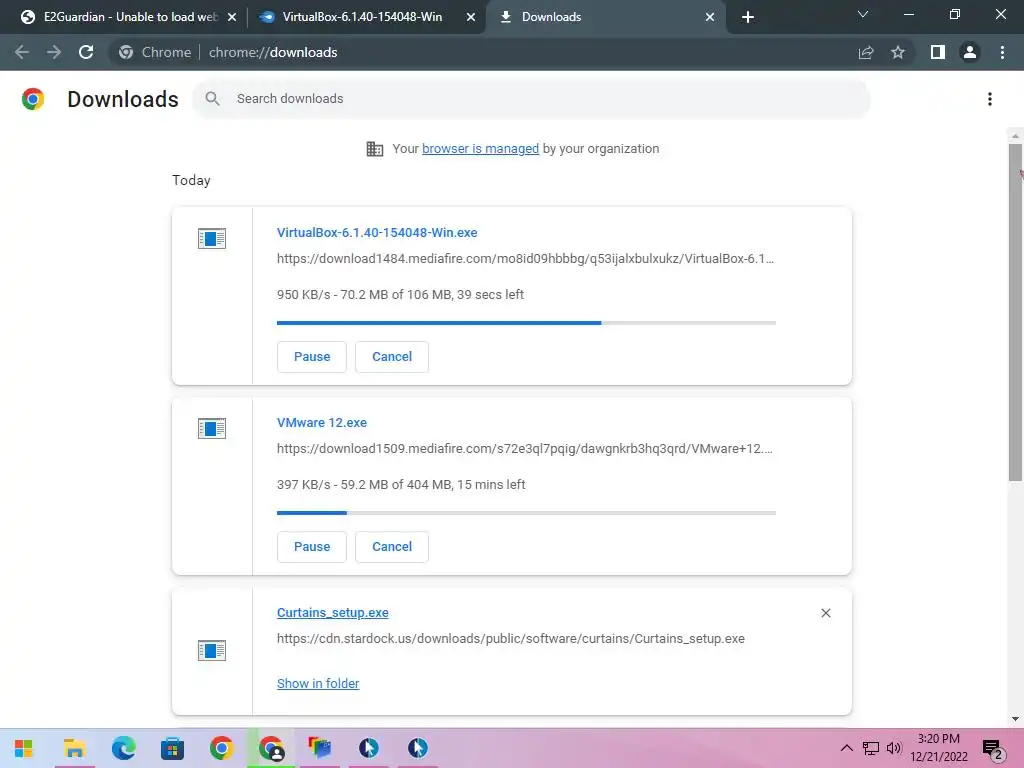The height and width of the screenshot is (768, 1024).
Task: Close the VirtualBox tab
Action: (x=470, y=17)
